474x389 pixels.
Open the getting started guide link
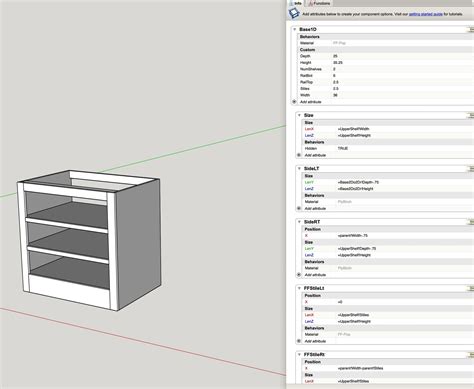pyautogui.click(x=426, y=14)
